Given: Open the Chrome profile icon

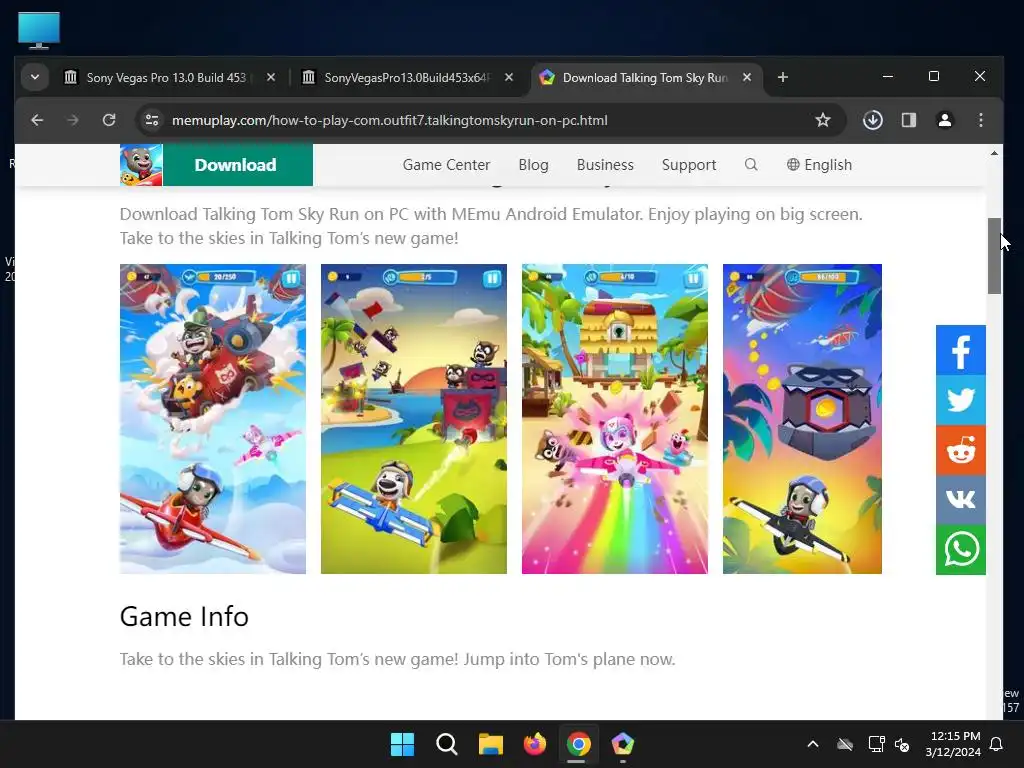Looking at the screenshot, I should 944,120.
